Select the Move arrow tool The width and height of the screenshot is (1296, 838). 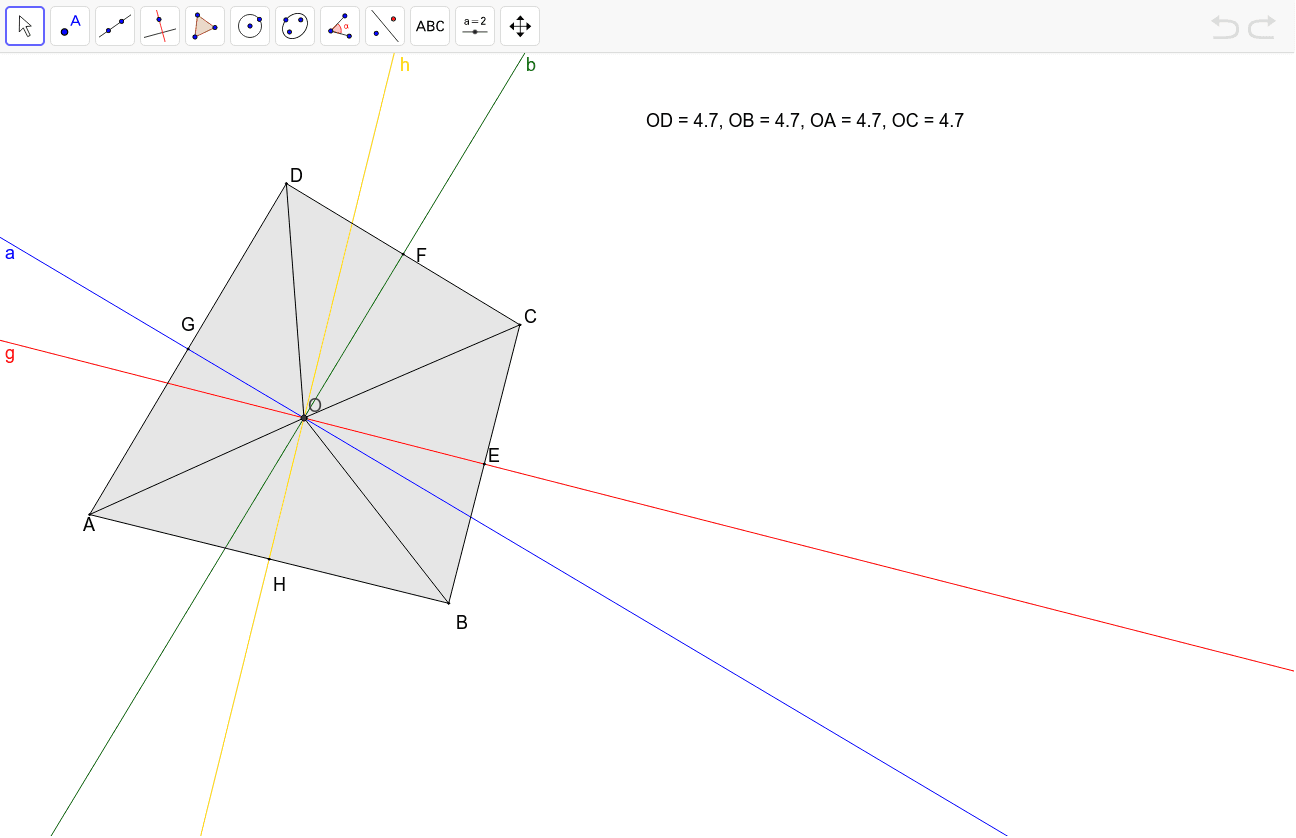pyautogui.click(x=25, y=26)
